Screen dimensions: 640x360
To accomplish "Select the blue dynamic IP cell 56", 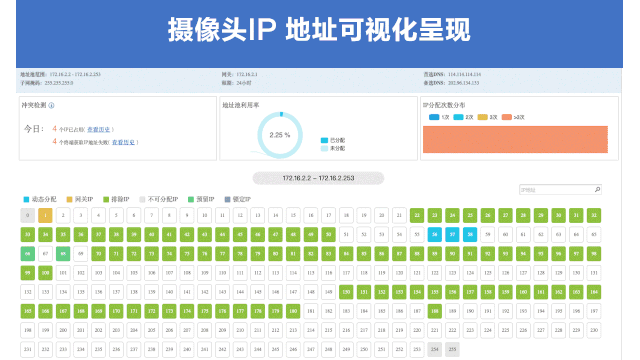I will 435,234.
